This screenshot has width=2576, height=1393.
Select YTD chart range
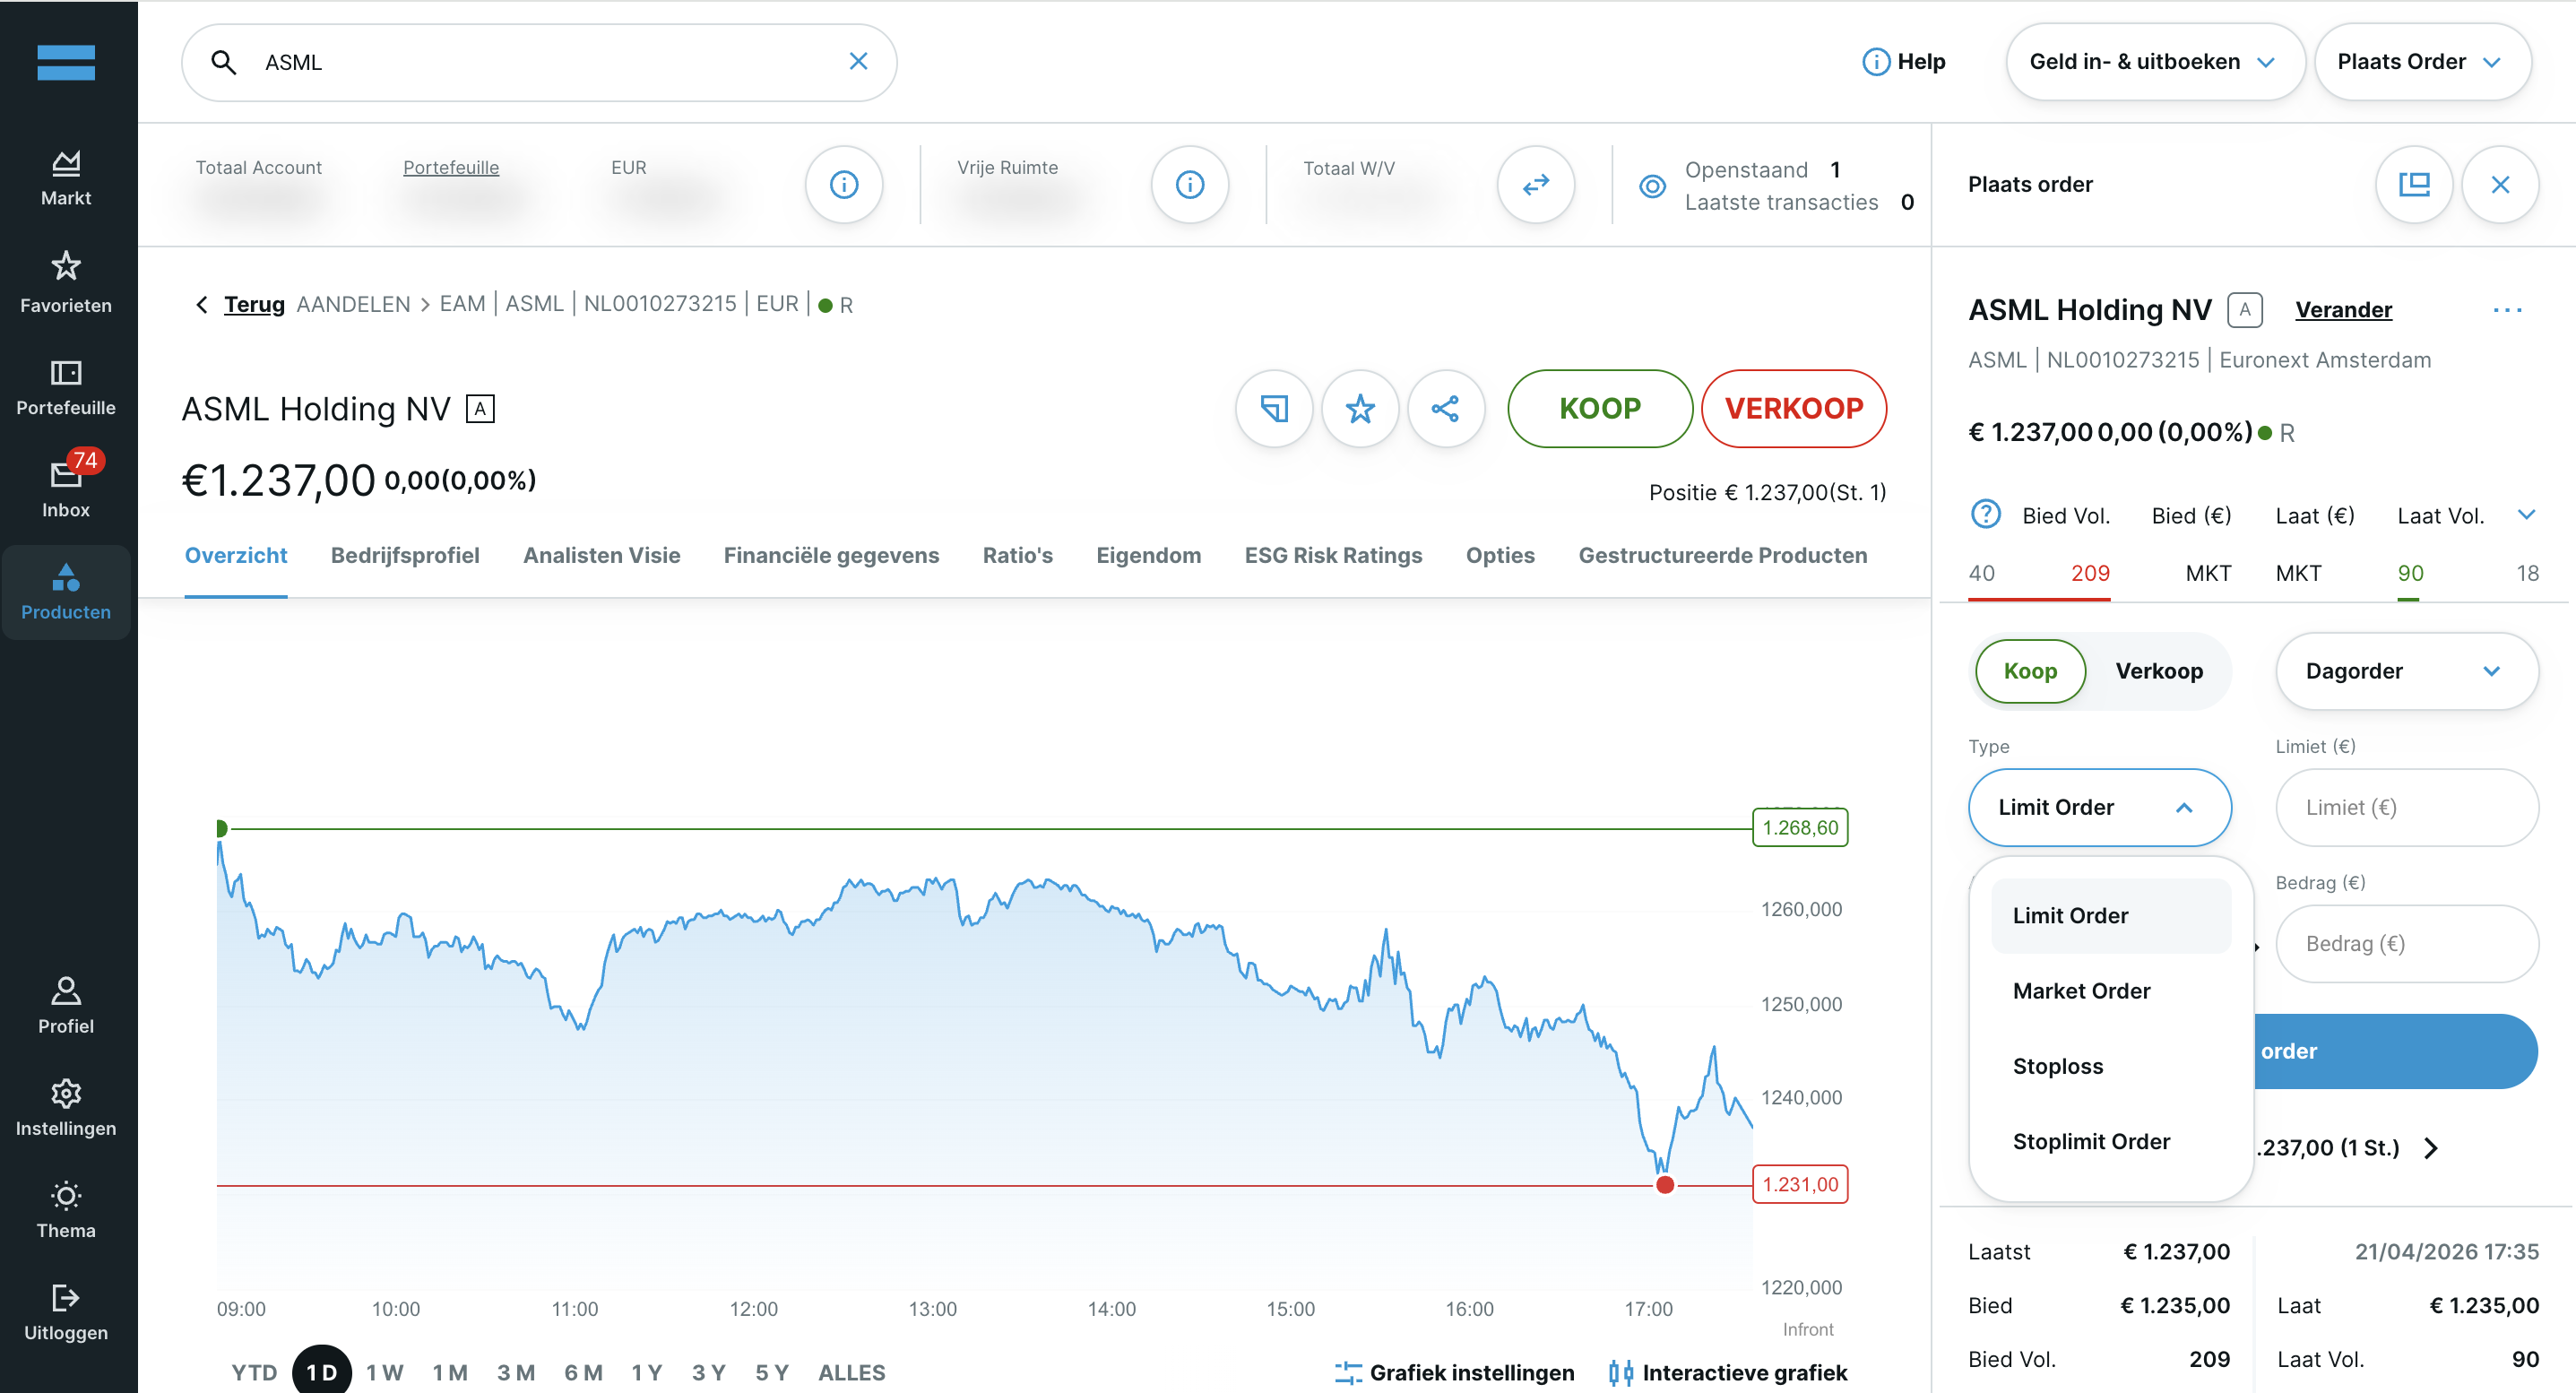[254, 1372]
